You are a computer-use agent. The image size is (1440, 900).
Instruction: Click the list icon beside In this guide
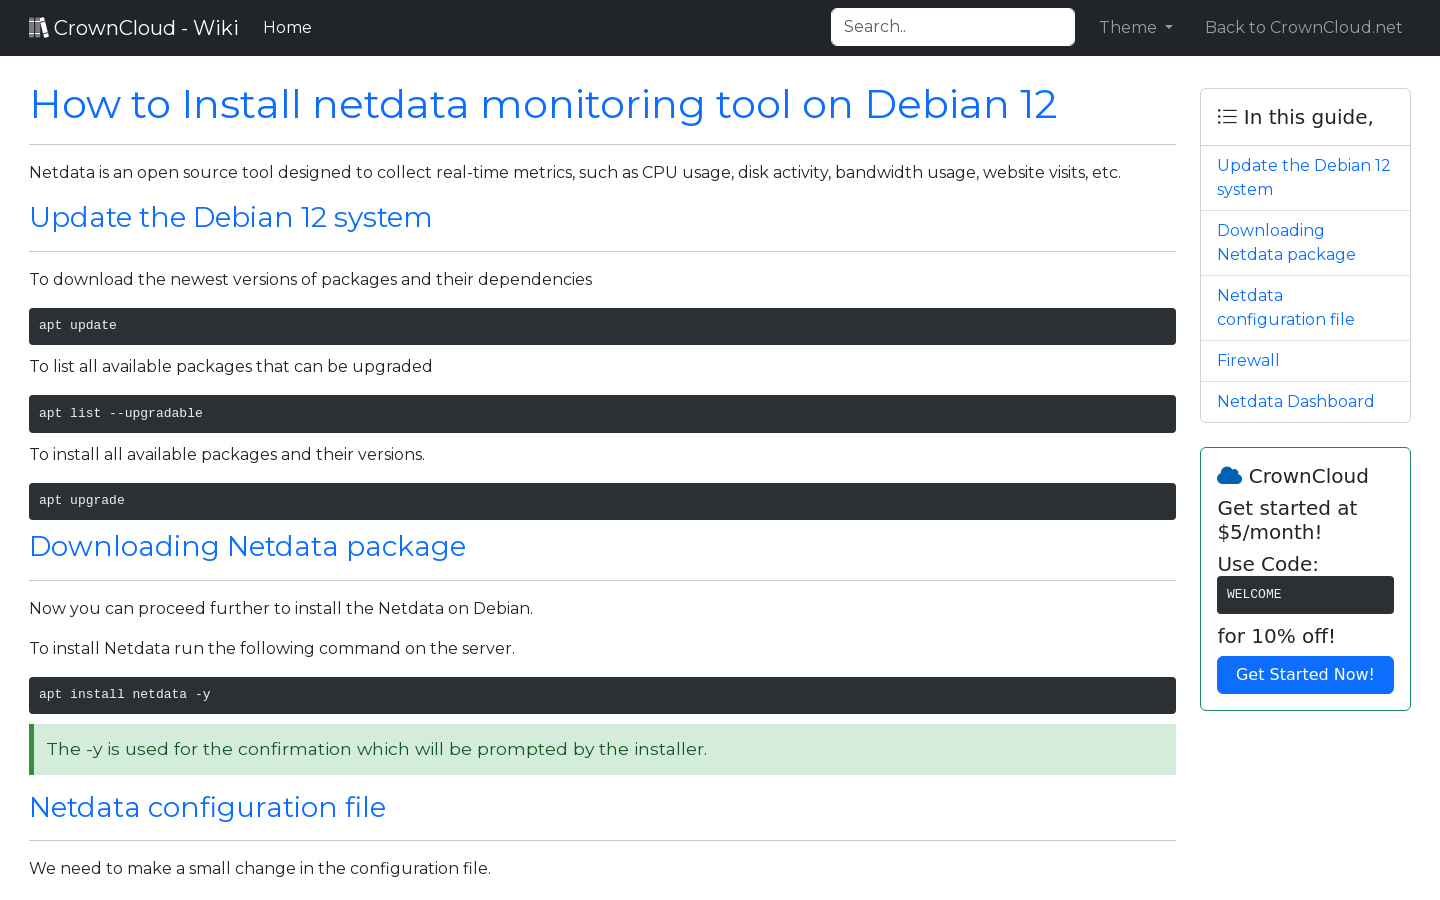[1227, 117]
